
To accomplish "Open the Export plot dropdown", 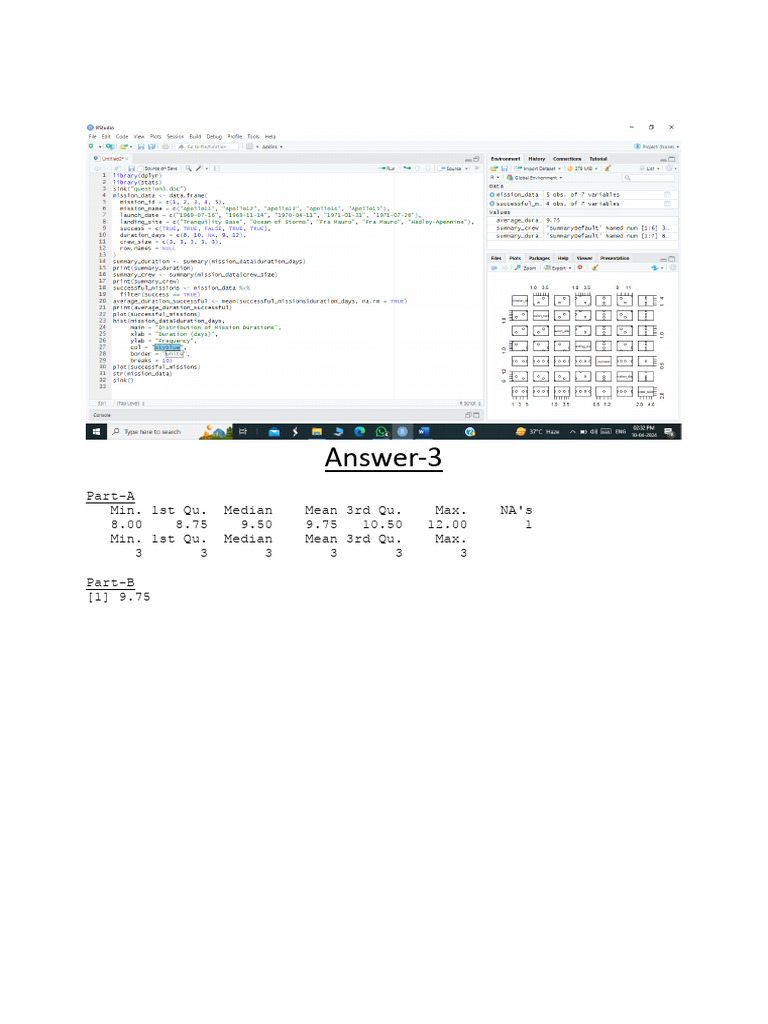I will click(x=557, y=268).
